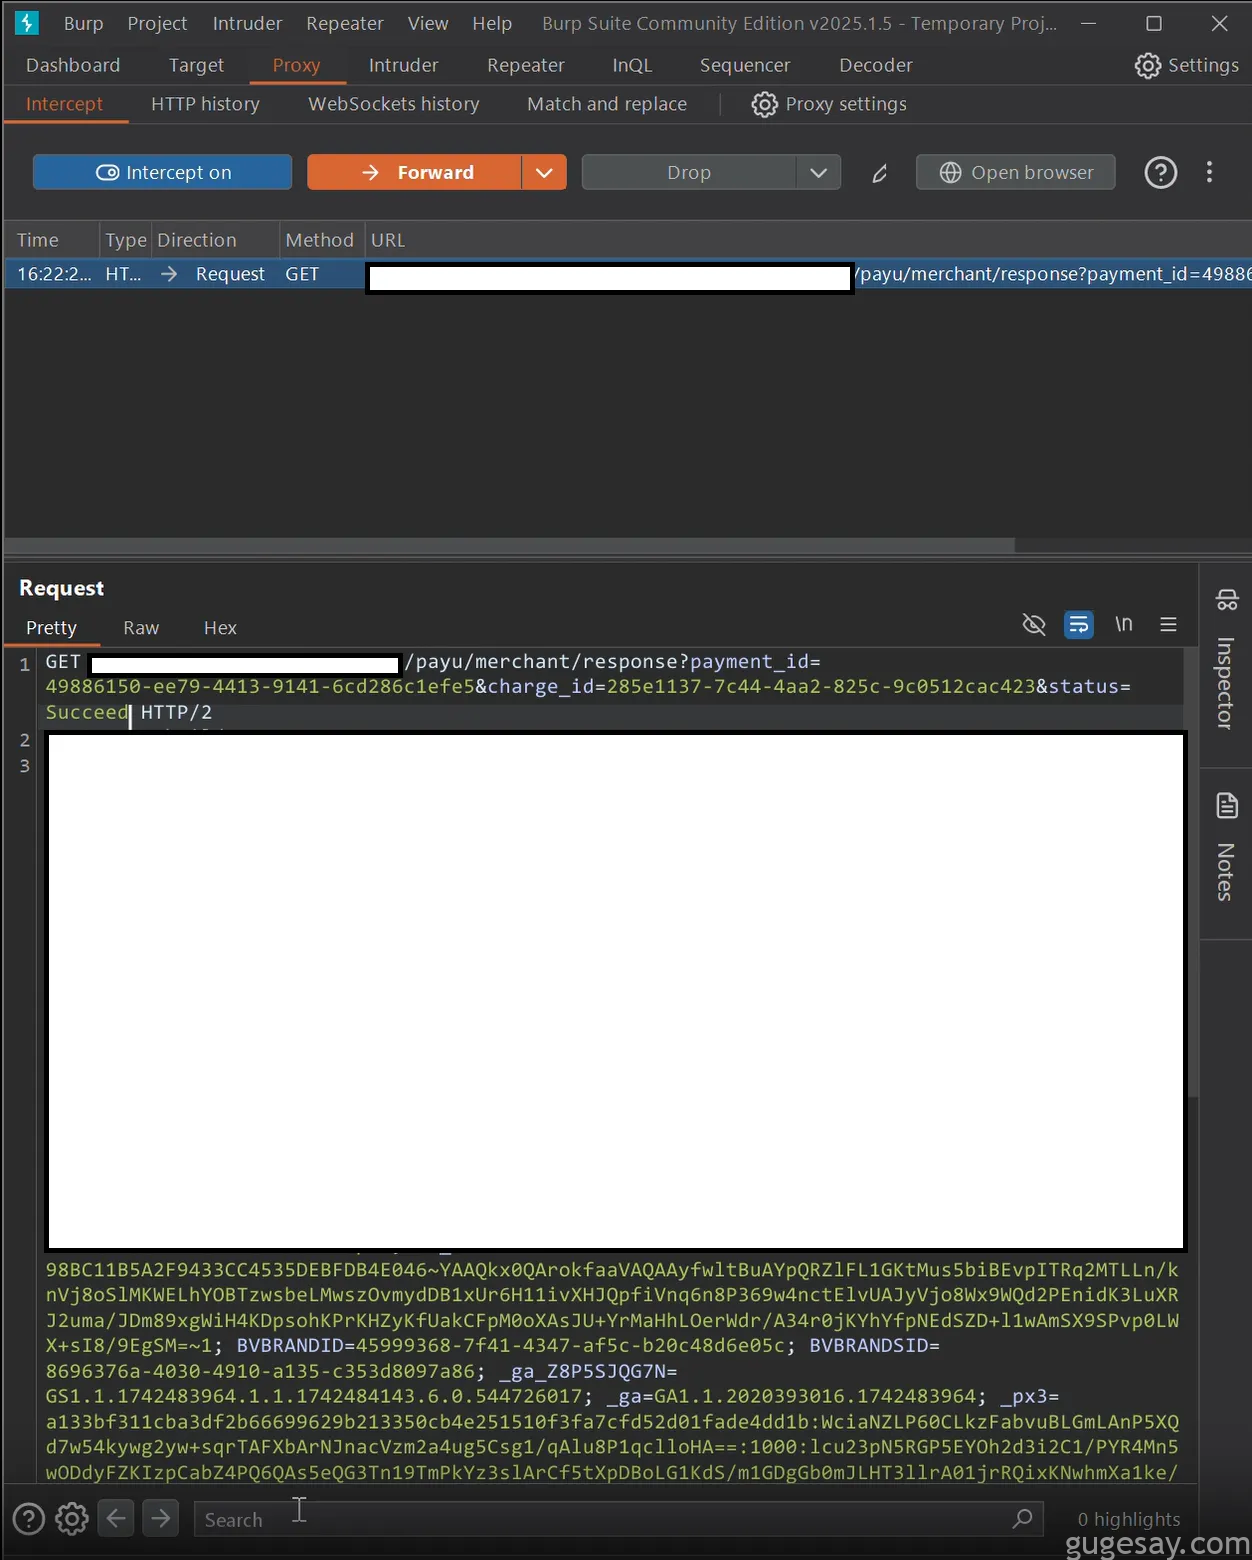Switch request view to Pretty
1252x1560 pixels.
point(51,628)
